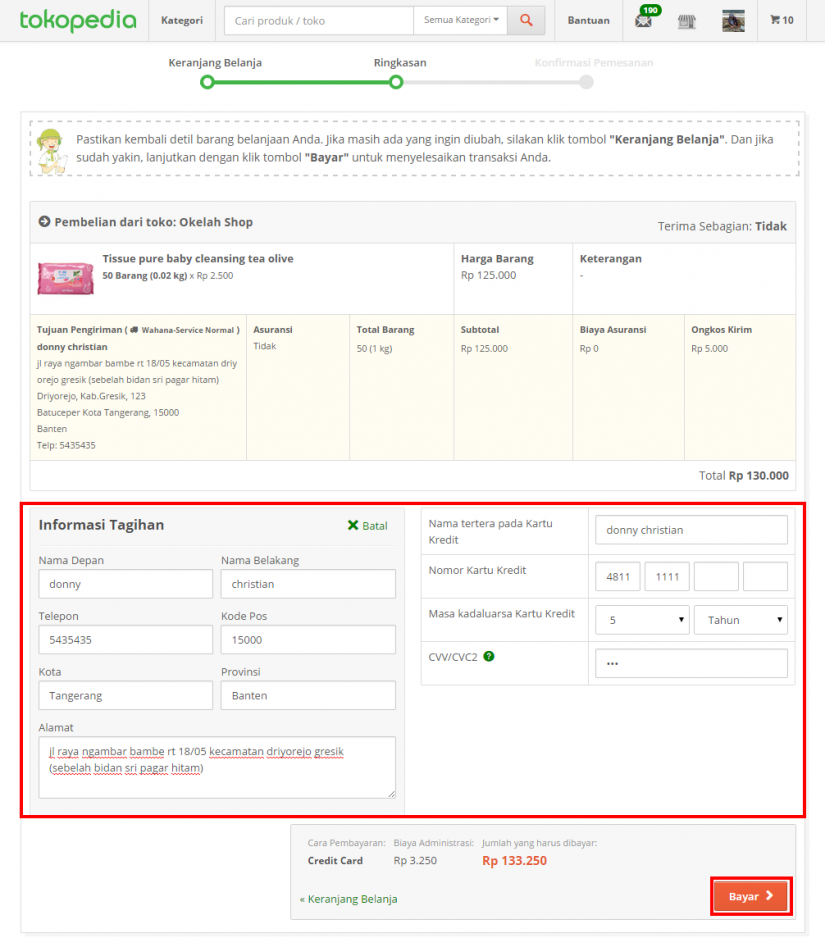The image size is (825, 947).
Task: Open the shopping cart with 10 items
Action: point(781,20)
